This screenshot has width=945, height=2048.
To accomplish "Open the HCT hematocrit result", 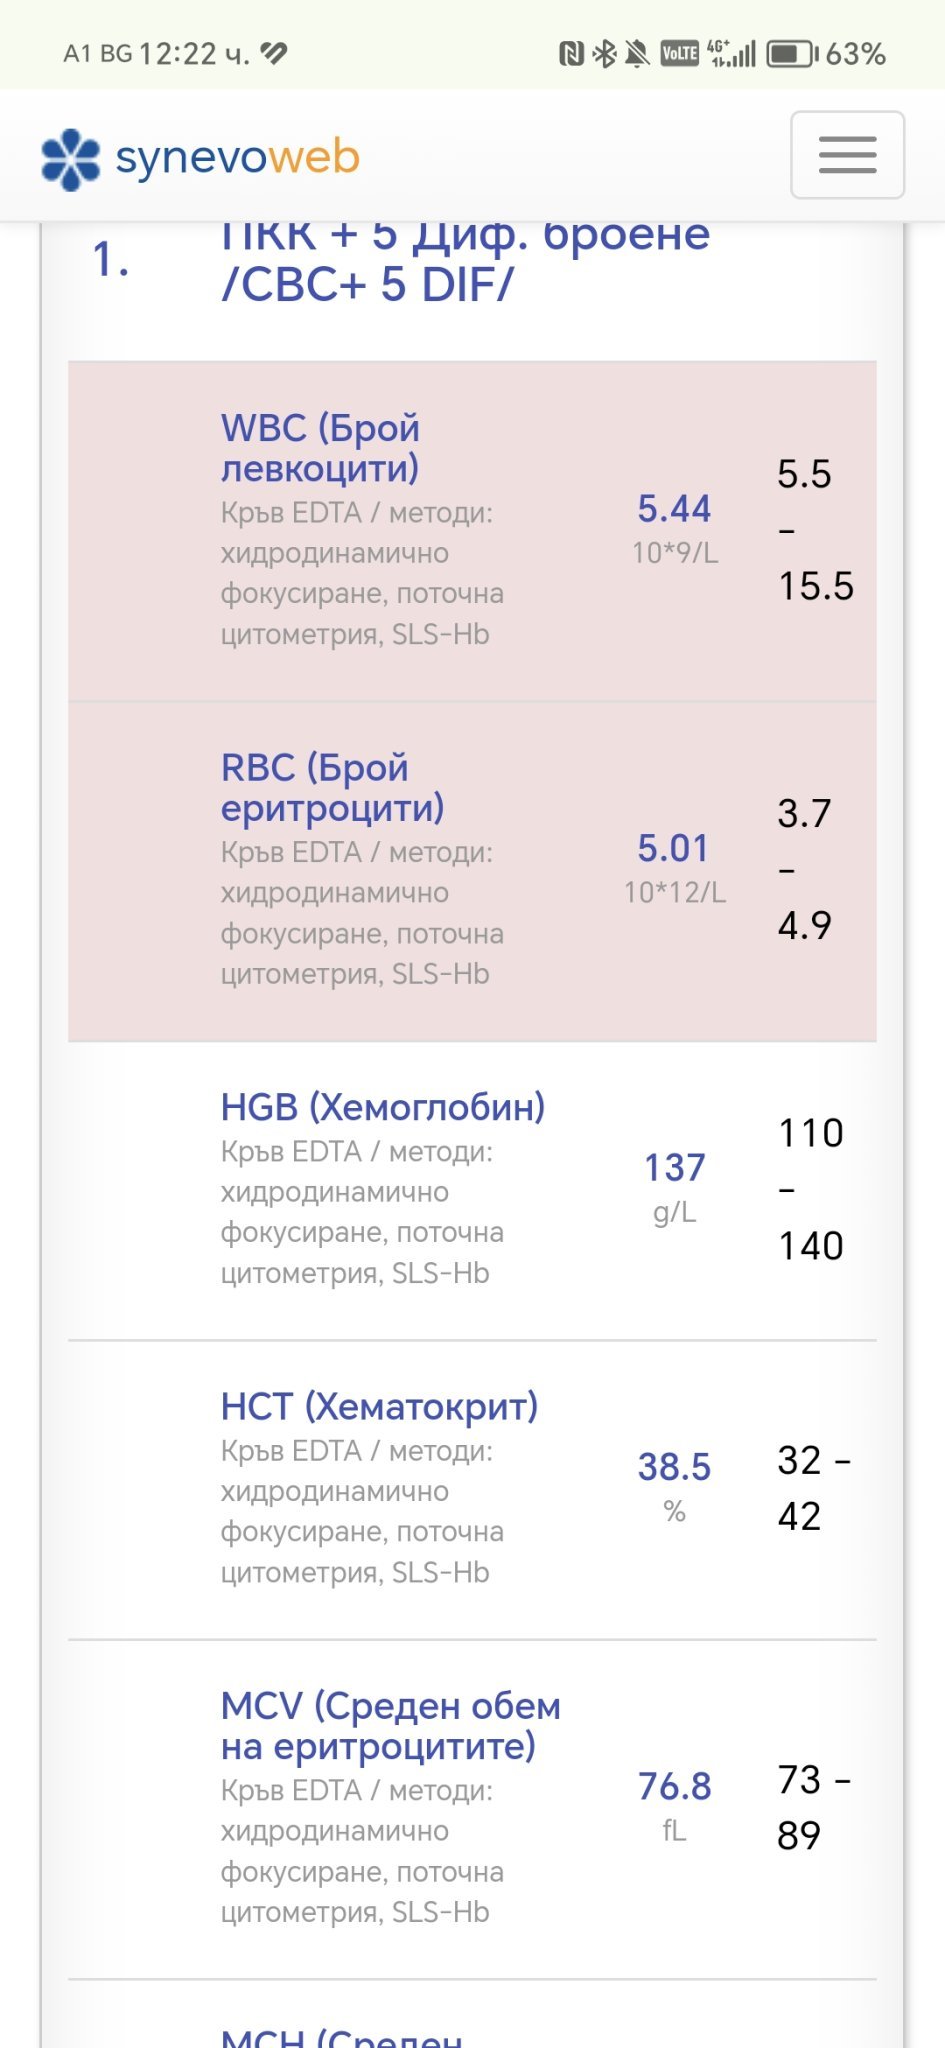I will click(x=379, y=1407).
